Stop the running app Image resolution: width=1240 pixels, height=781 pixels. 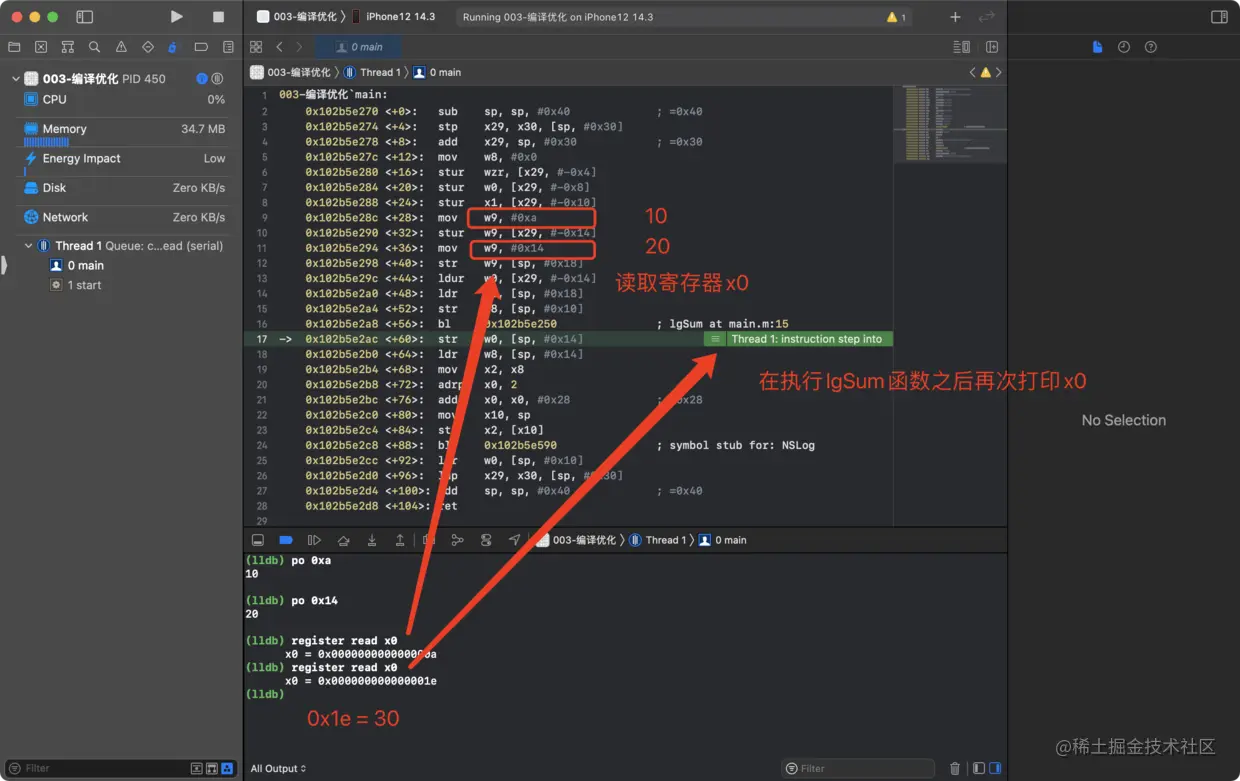click(x=219, y=17)
